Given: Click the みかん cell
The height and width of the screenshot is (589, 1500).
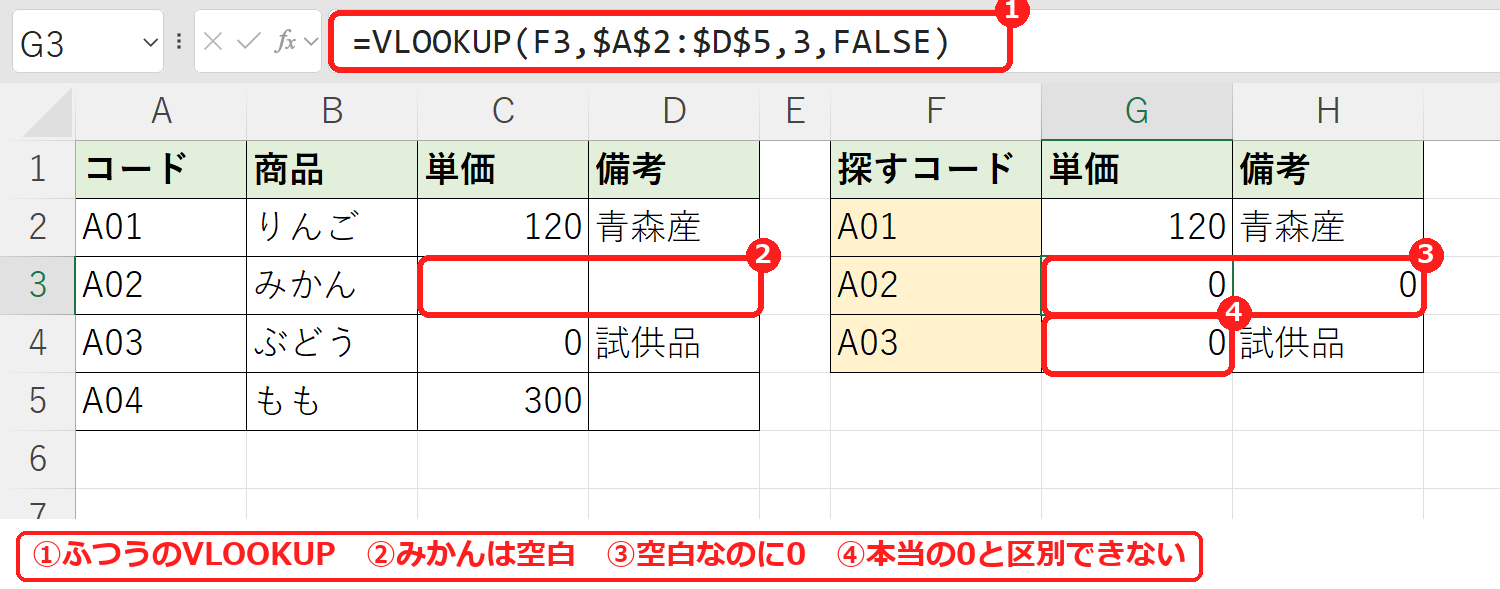Looking at the screenshot, I should (332, 285).
